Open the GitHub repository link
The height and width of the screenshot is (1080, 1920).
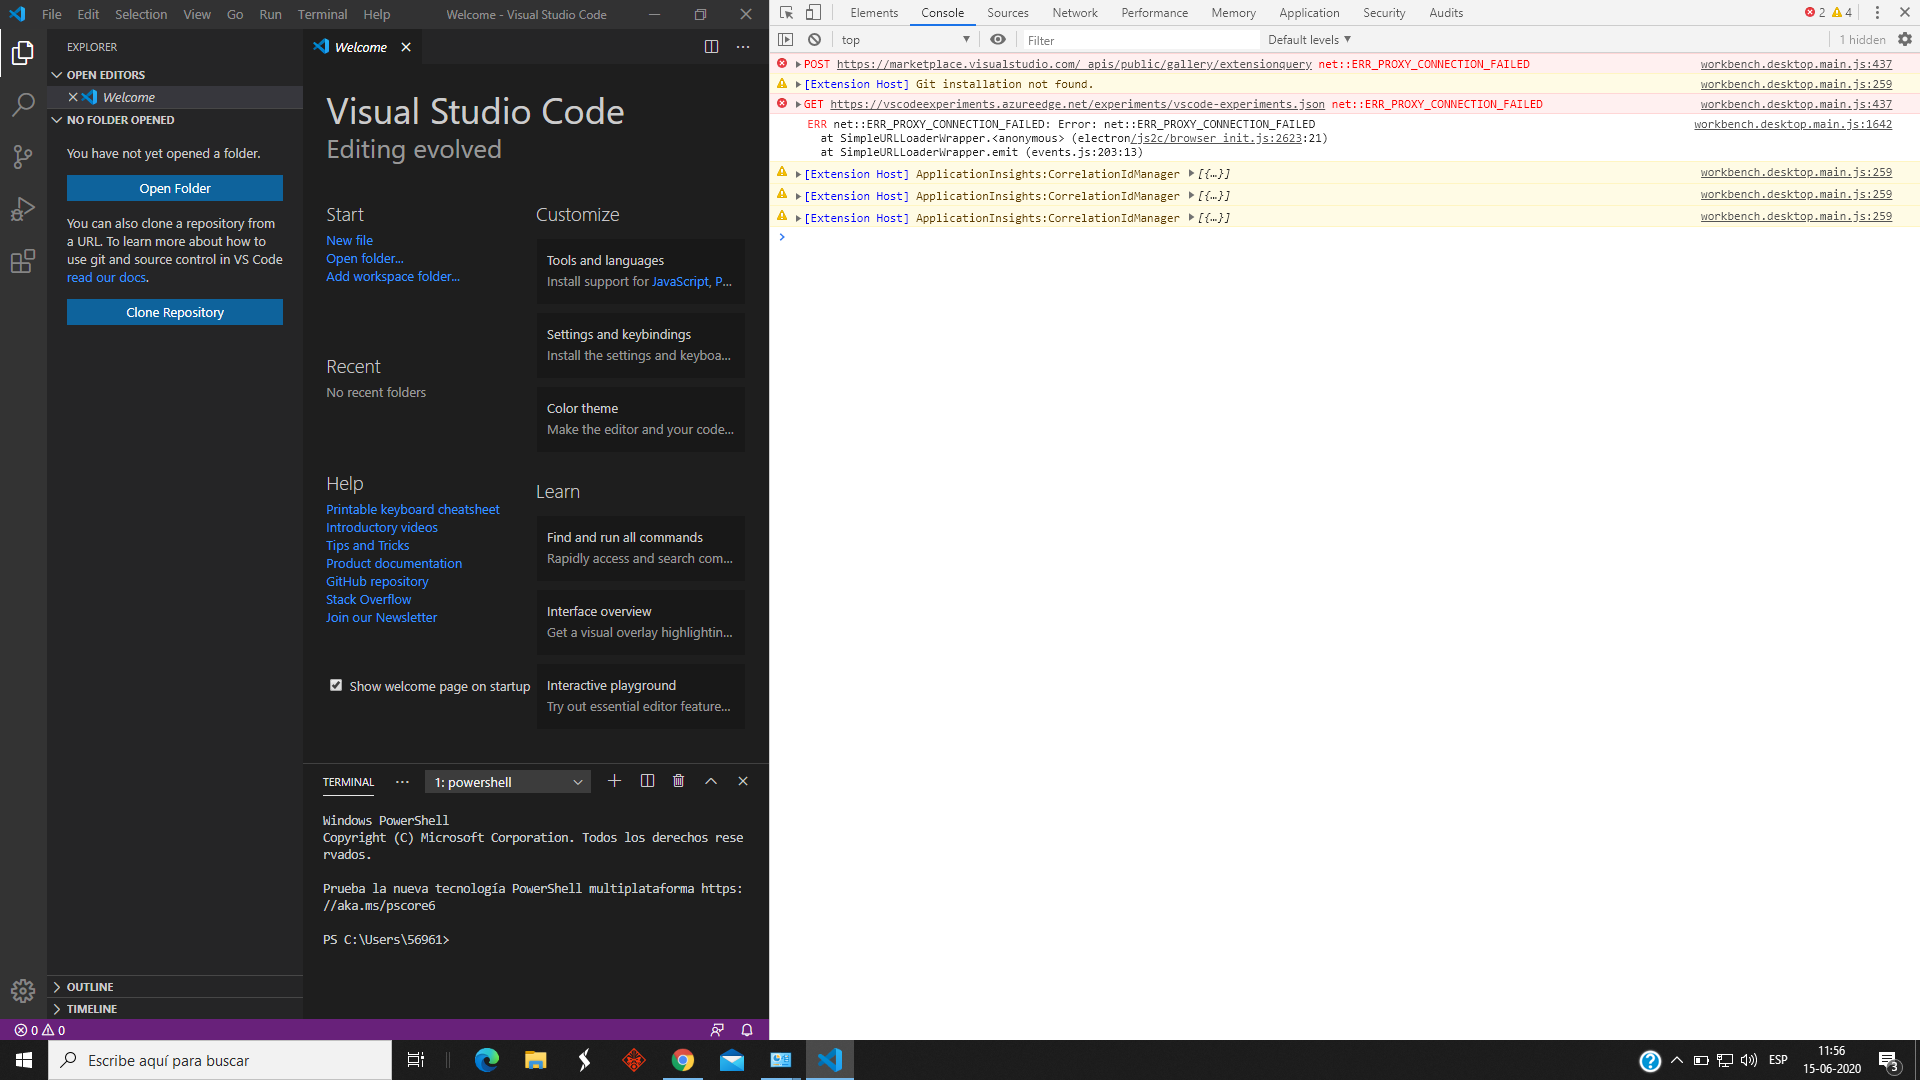tap(377, 581)
